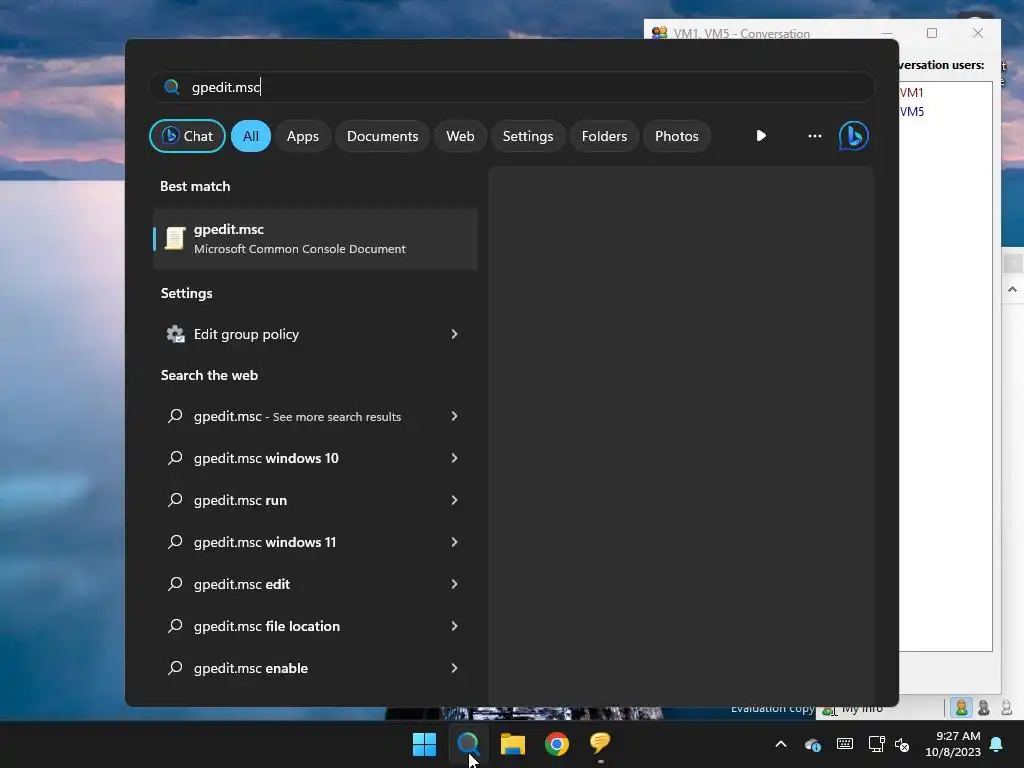
Task: Click the muted volume tray icon
Action: click(x=902, y=744)
